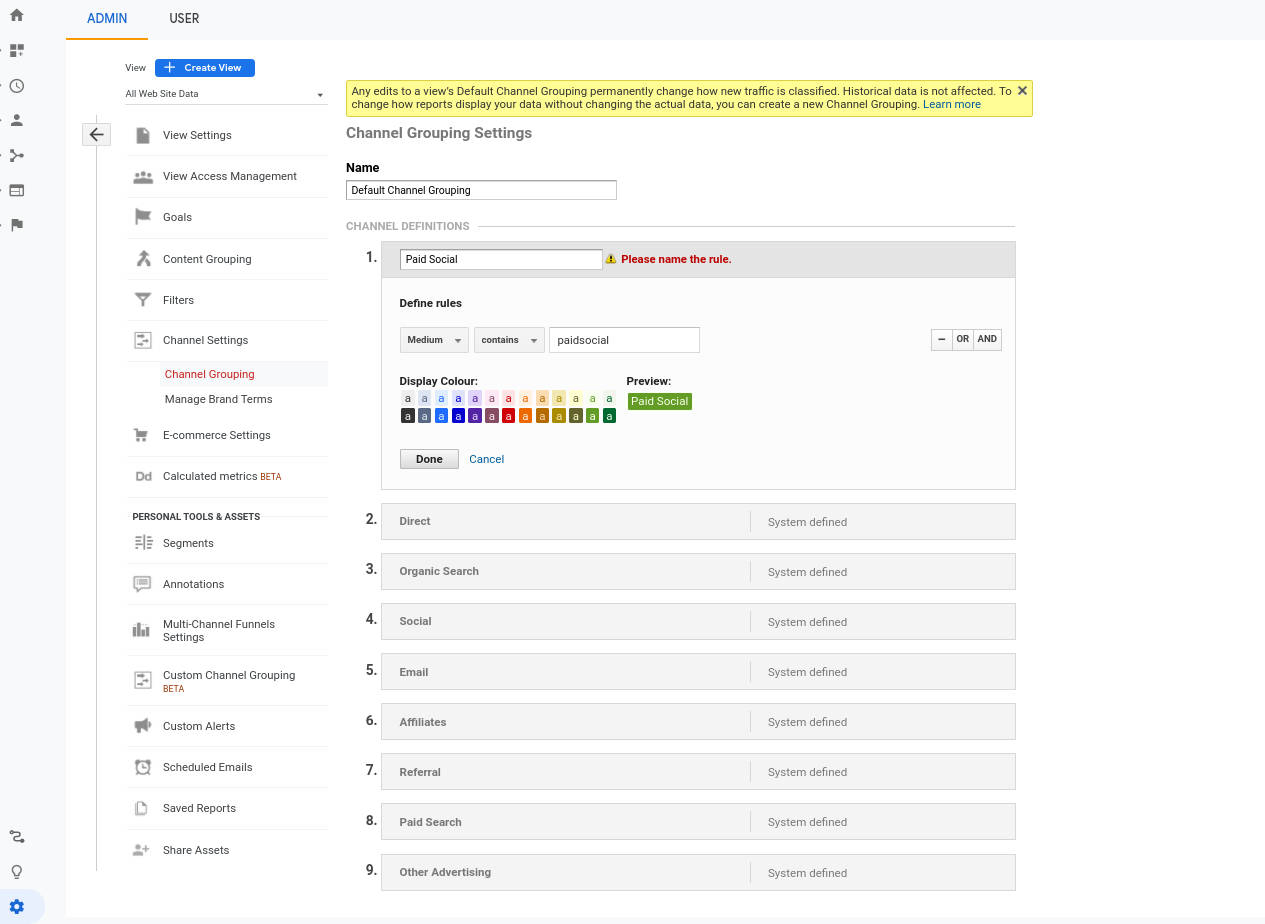This screenshot has height=924, width=1265.
Task: Select the Customization reports icon
Action: pyautogui.click(x=17, y=50)
